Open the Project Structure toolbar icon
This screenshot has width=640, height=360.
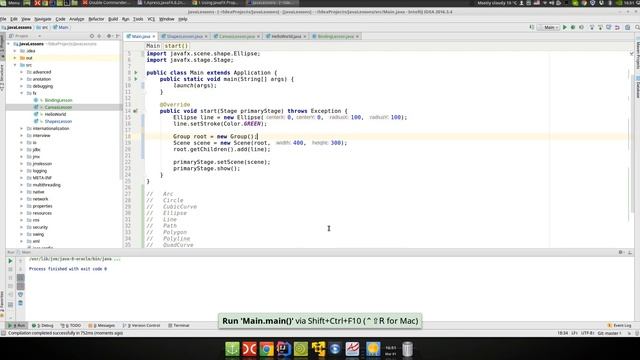tap(627, 27)
